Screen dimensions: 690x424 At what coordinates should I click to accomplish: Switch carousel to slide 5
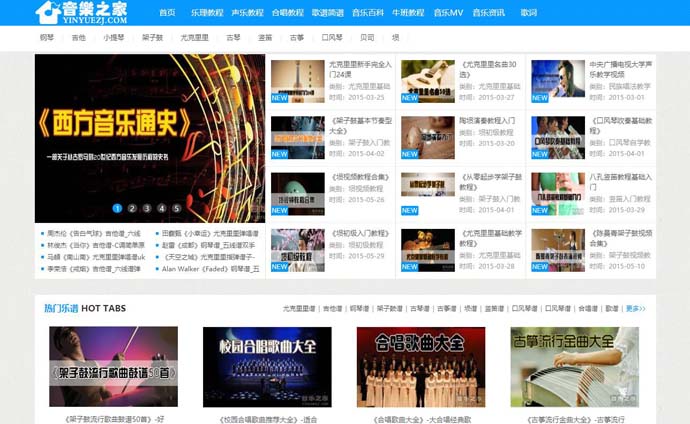(x=177, y=209)
